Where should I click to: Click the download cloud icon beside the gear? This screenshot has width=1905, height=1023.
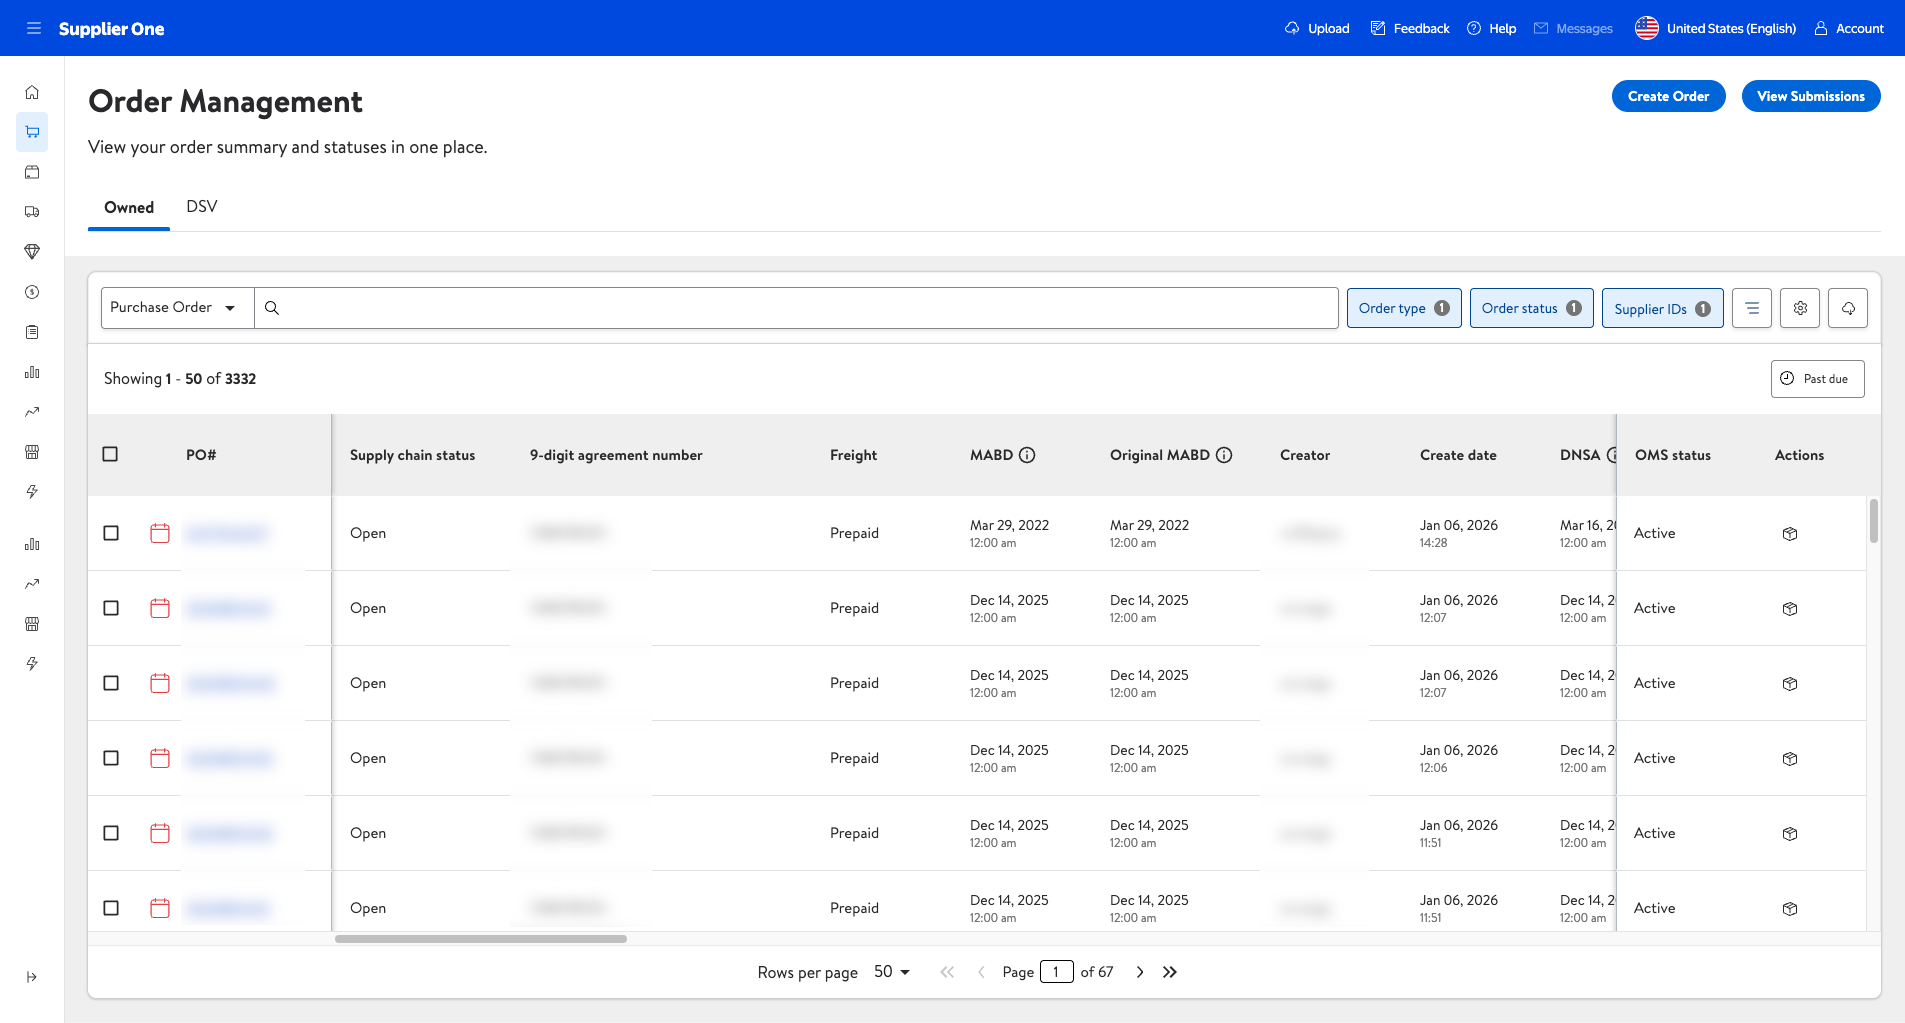1848,308
